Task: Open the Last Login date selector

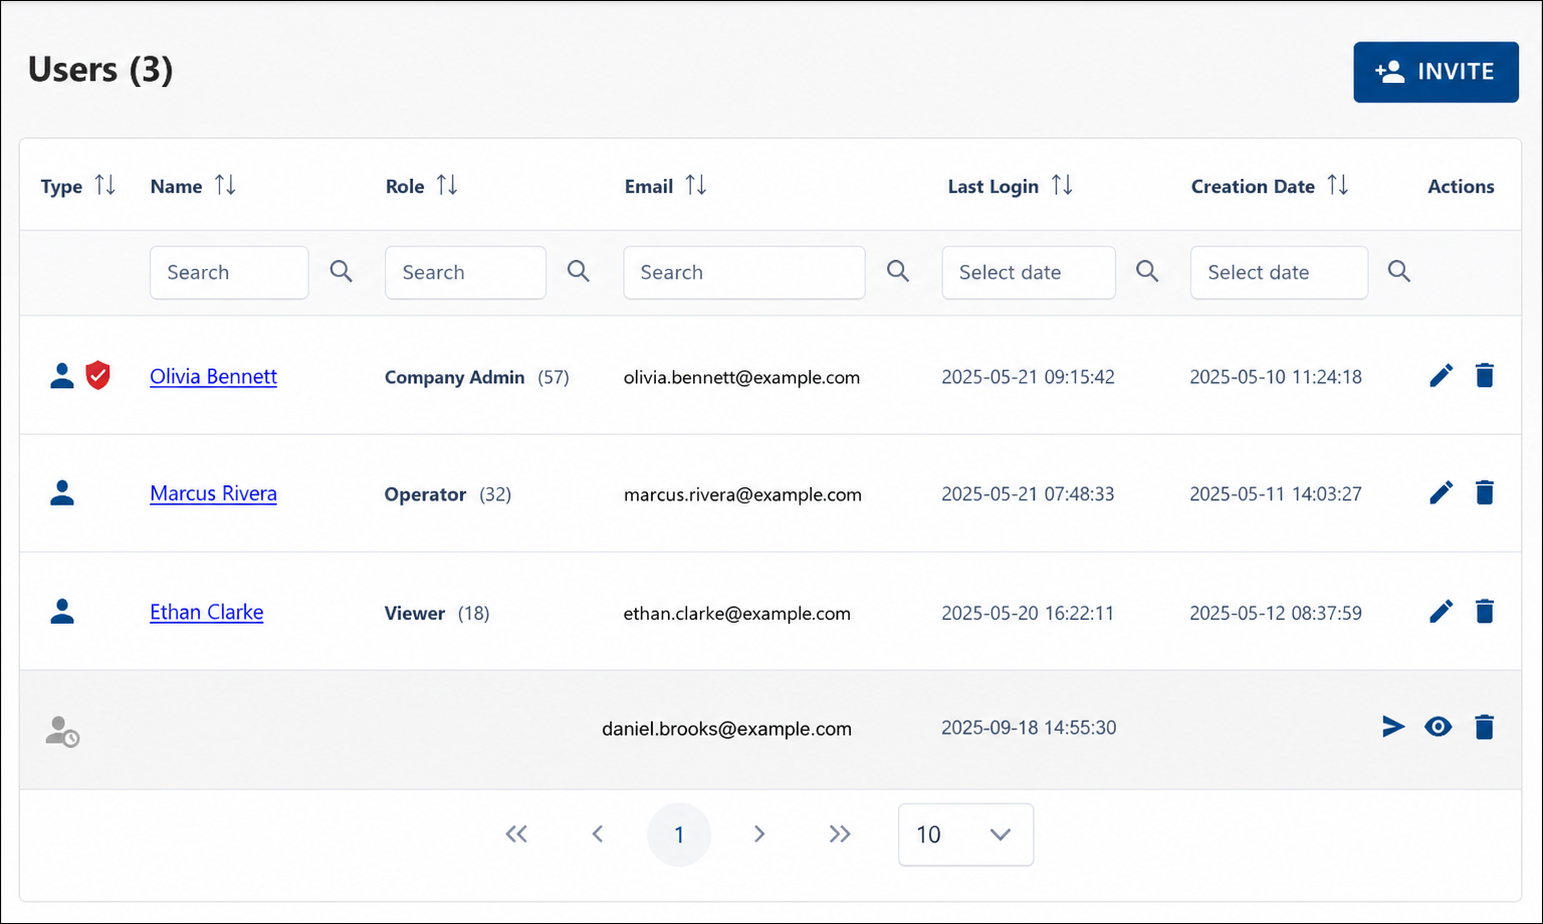Action: tap(1028, 272)
